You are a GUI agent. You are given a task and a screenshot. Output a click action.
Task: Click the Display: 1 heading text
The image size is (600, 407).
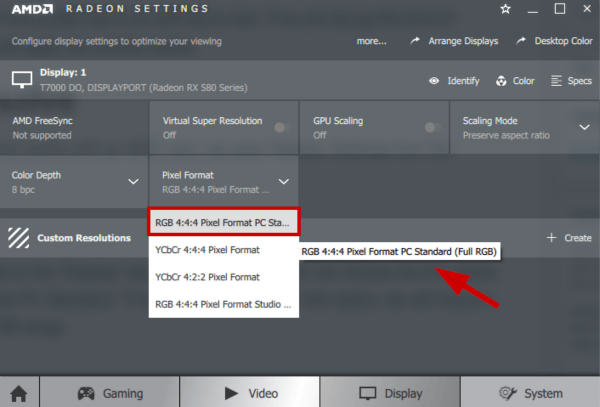coord(63,73)
